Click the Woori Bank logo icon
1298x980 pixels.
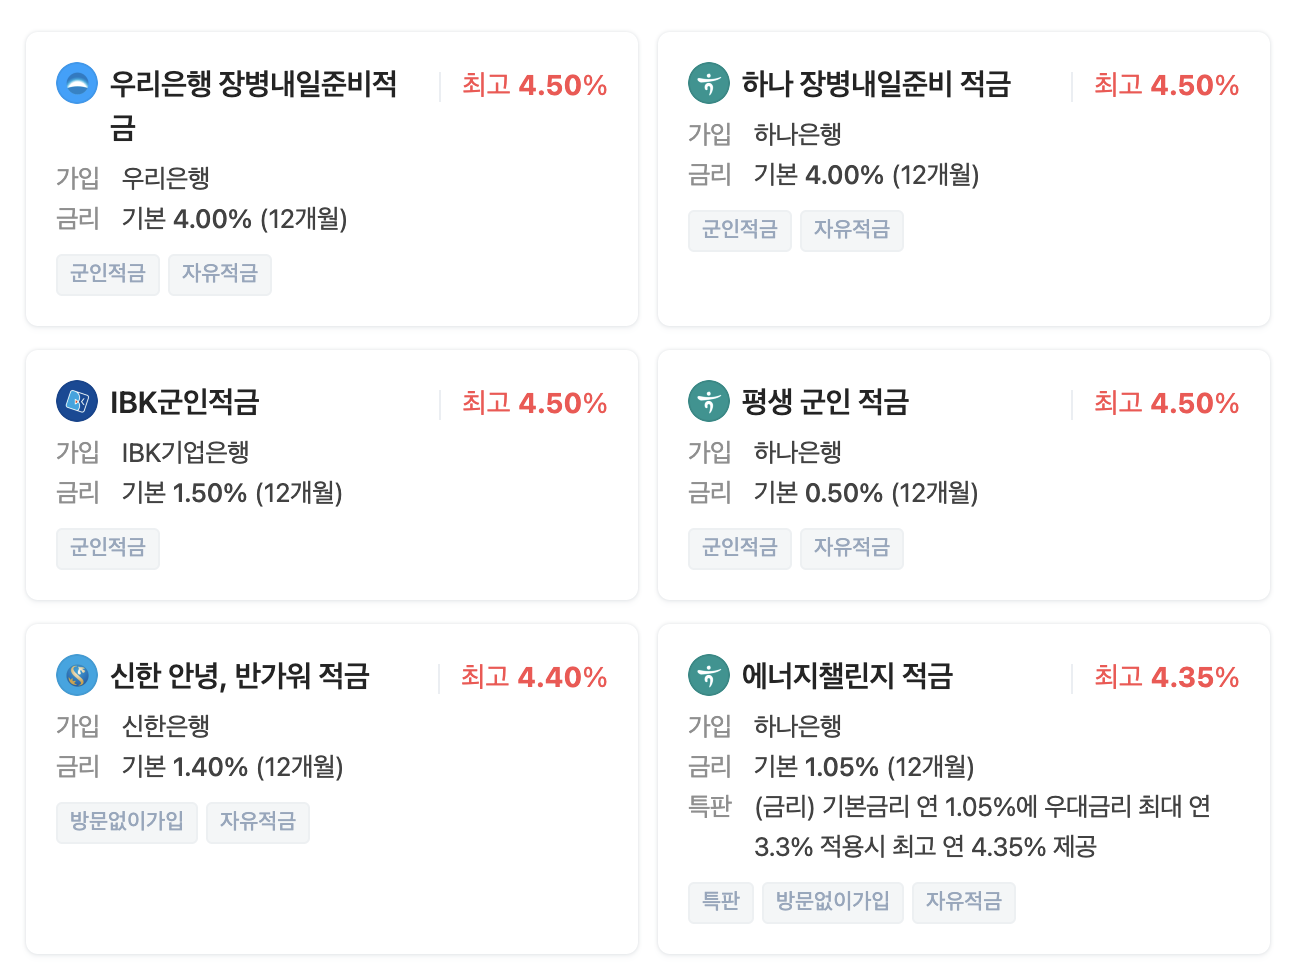click(75, 83)
